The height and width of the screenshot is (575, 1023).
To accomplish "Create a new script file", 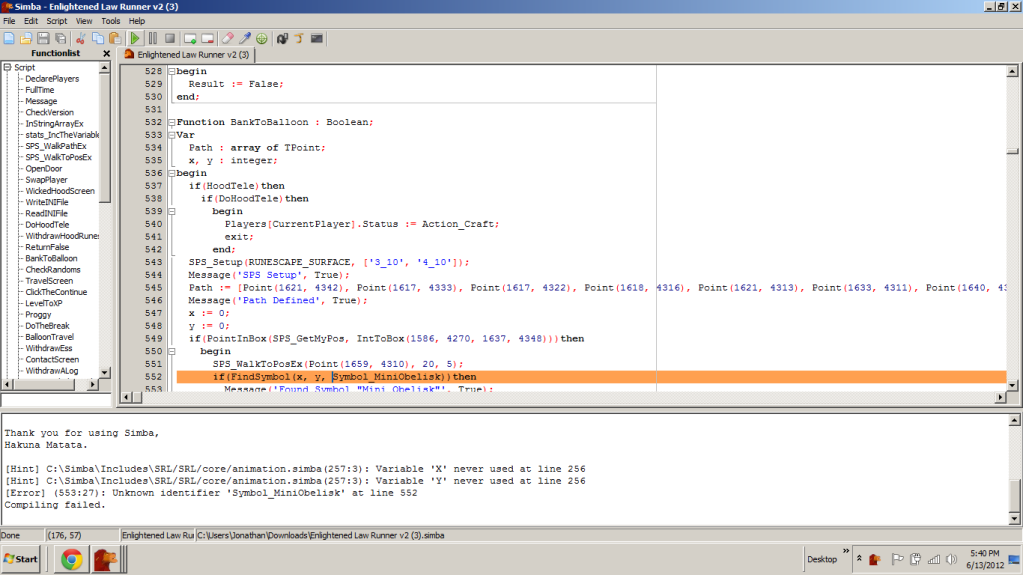I will 9,38.
